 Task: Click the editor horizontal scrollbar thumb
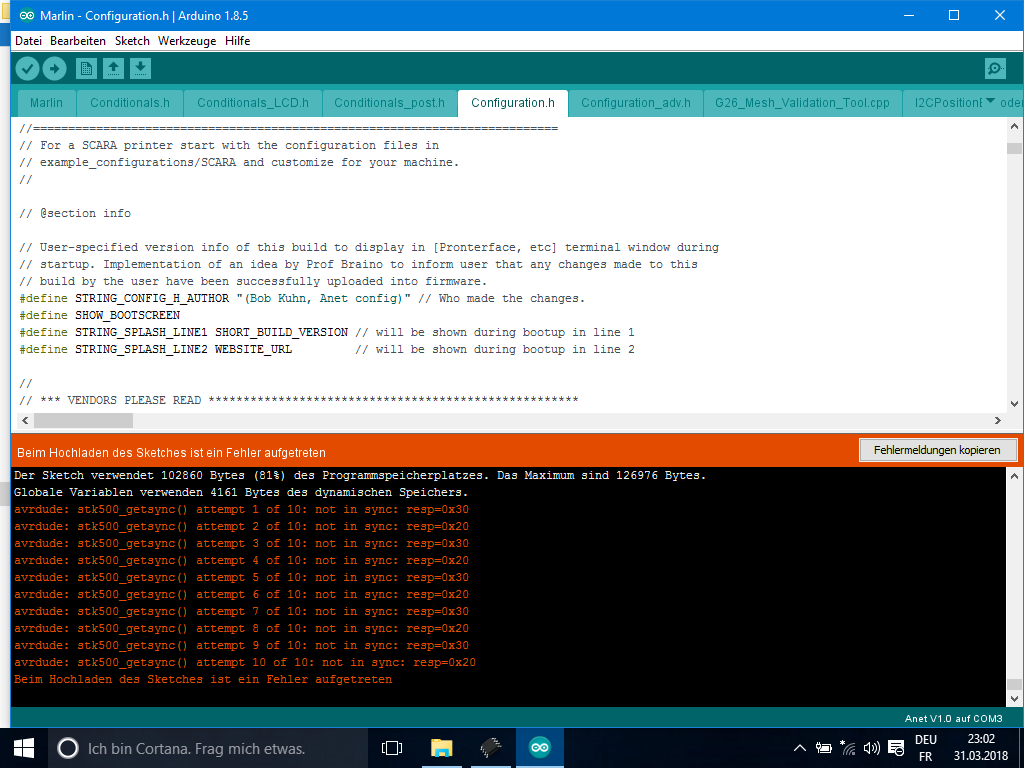[83, 421]
